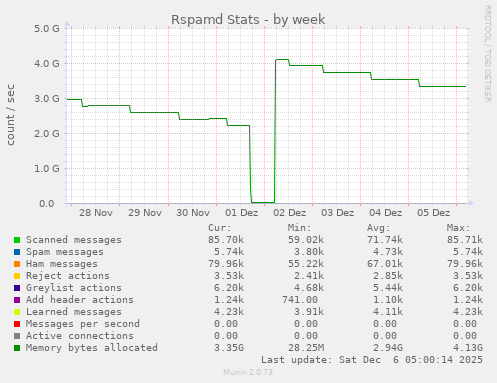The image size is (497, 383).
Task: Click the '02 Dez' x-axis date label
Action: [x=290, y=213]
